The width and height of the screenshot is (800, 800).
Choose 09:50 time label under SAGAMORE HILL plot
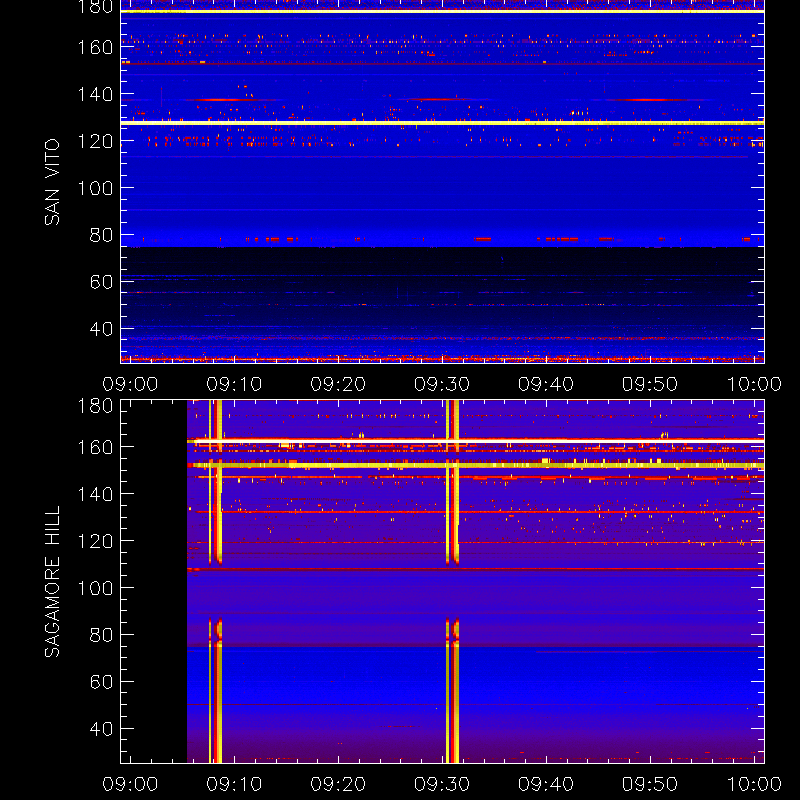(649, 784)
